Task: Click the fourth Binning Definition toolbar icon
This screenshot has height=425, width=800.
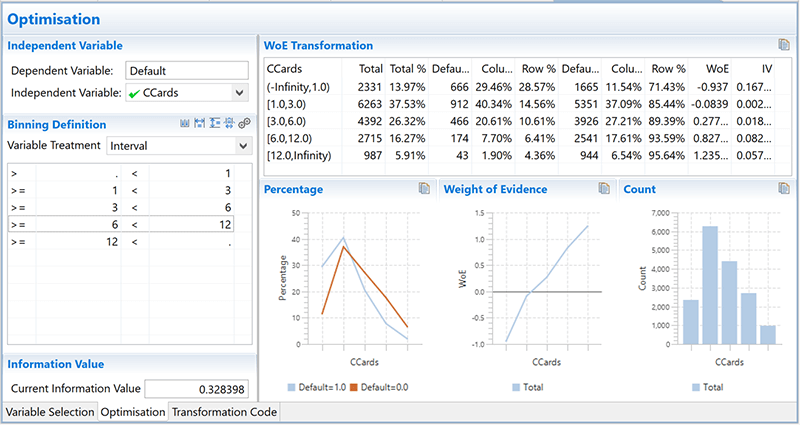Action: (229, 124)
